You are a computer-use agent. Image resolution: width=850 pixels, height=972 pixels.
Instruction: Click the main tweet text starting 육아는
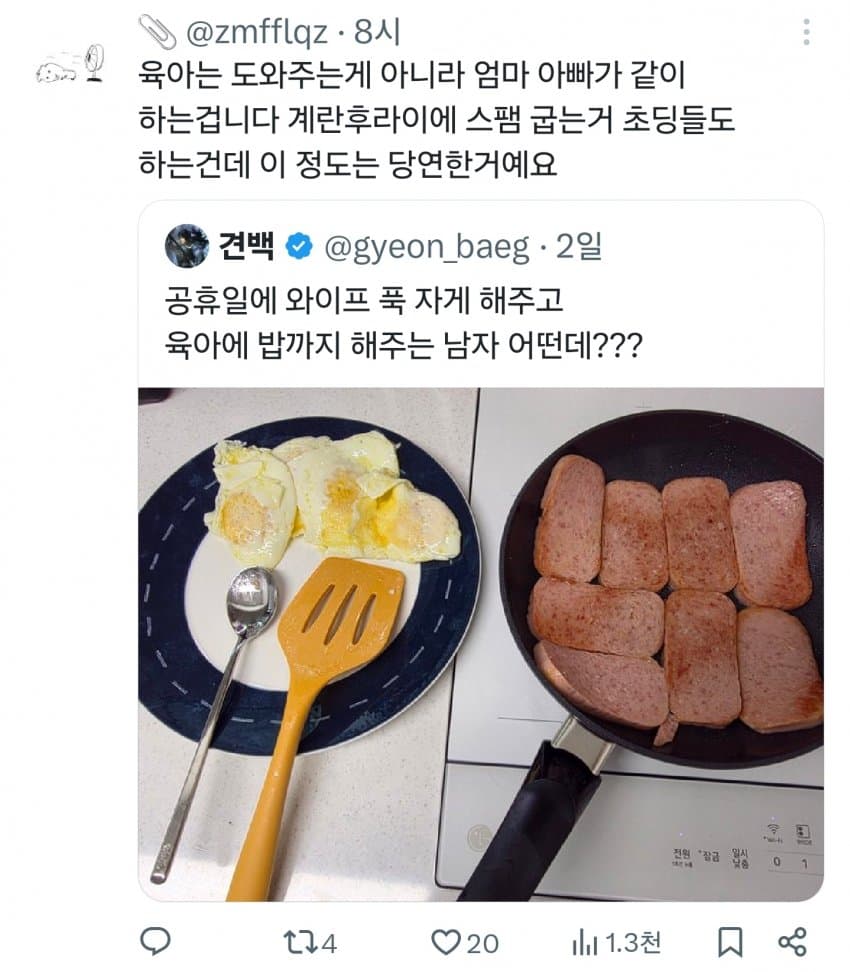coord(438,117)
